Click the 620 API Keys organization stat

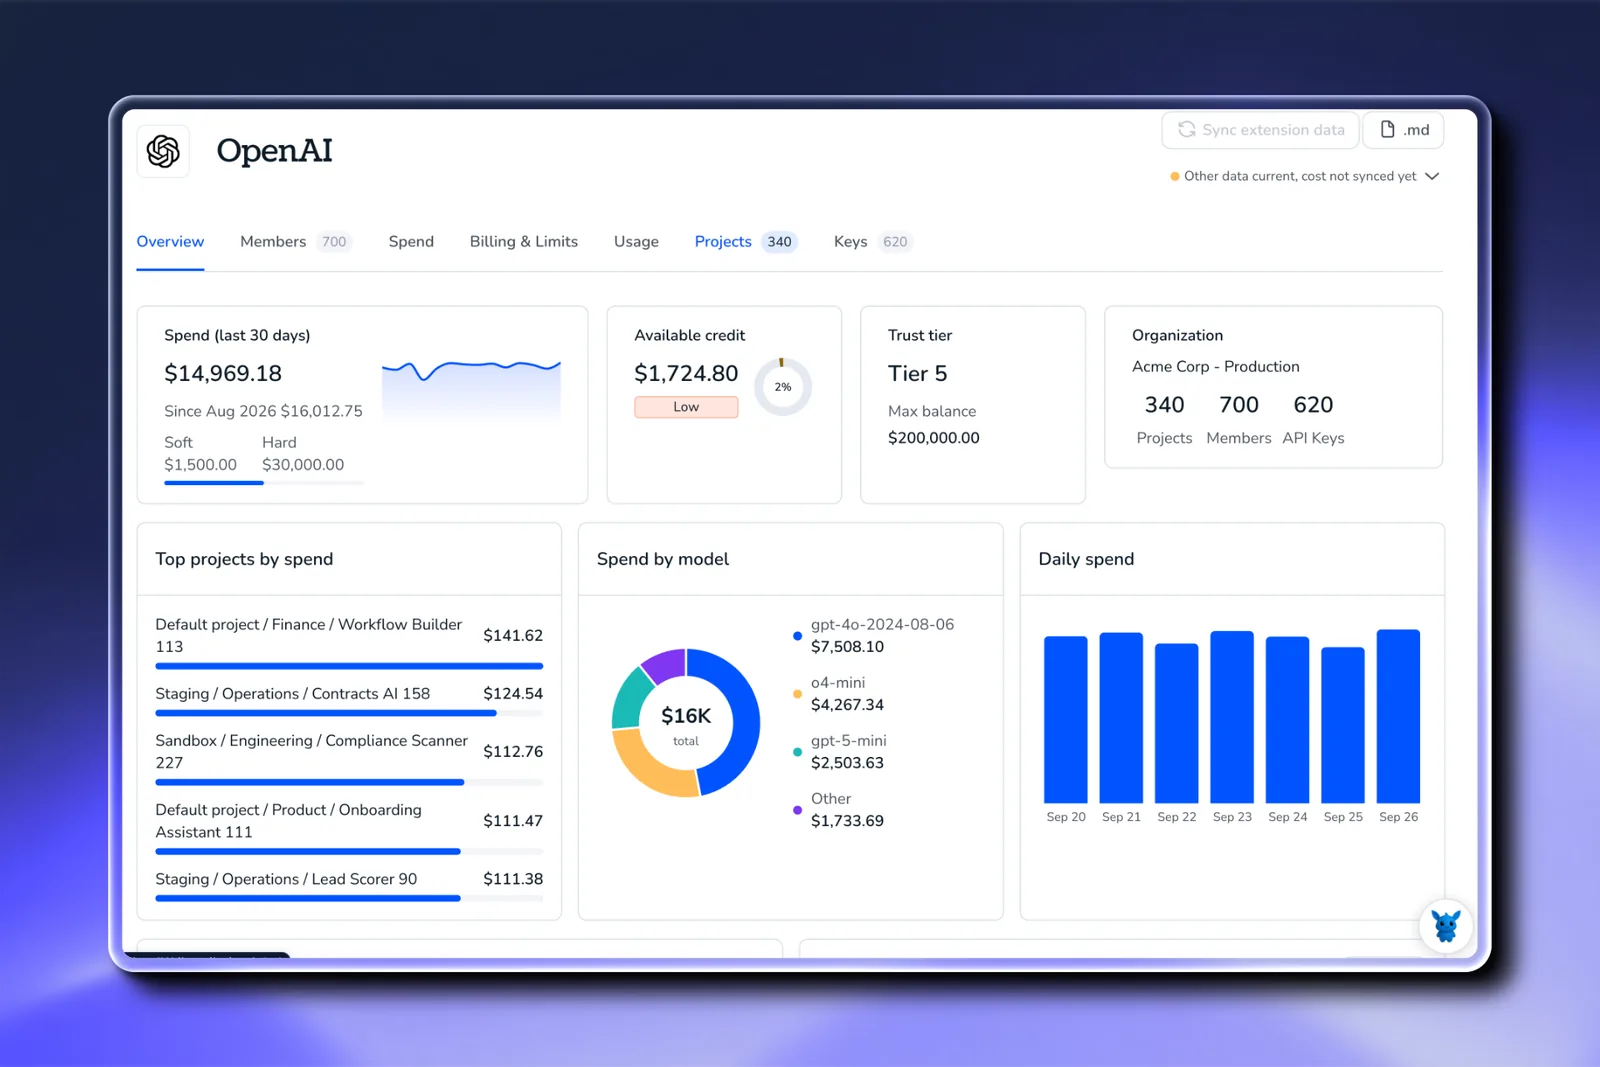[x=1313, y=420]
